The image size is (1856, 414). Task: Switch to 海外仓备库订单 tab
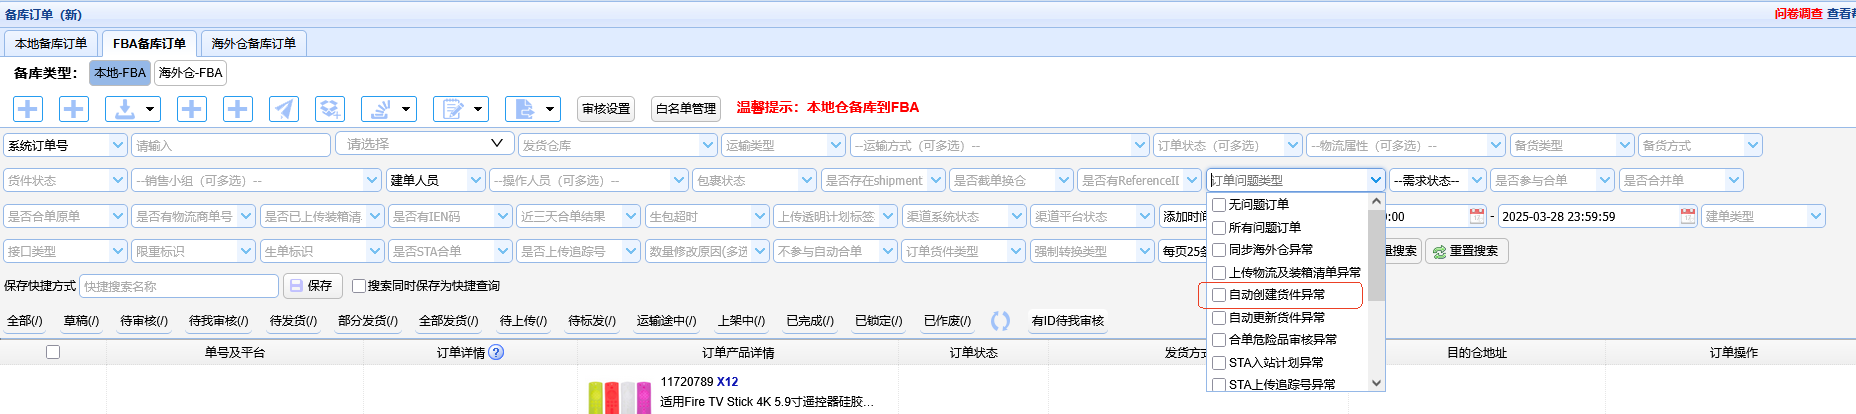(254, 43)
